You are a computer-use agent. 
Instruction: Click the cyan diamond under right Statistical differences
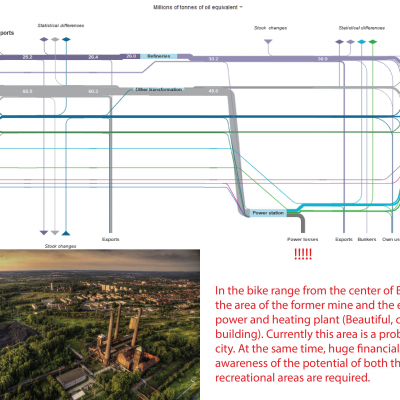point(362,42)
